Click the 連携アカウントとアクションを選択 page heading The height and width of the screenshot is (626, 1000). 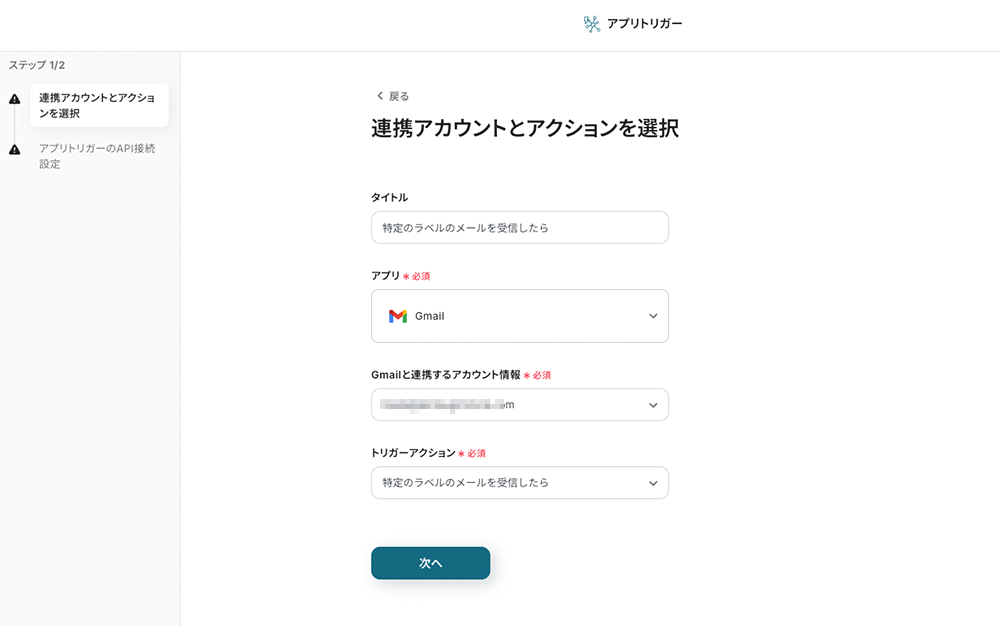coord(525,129)
